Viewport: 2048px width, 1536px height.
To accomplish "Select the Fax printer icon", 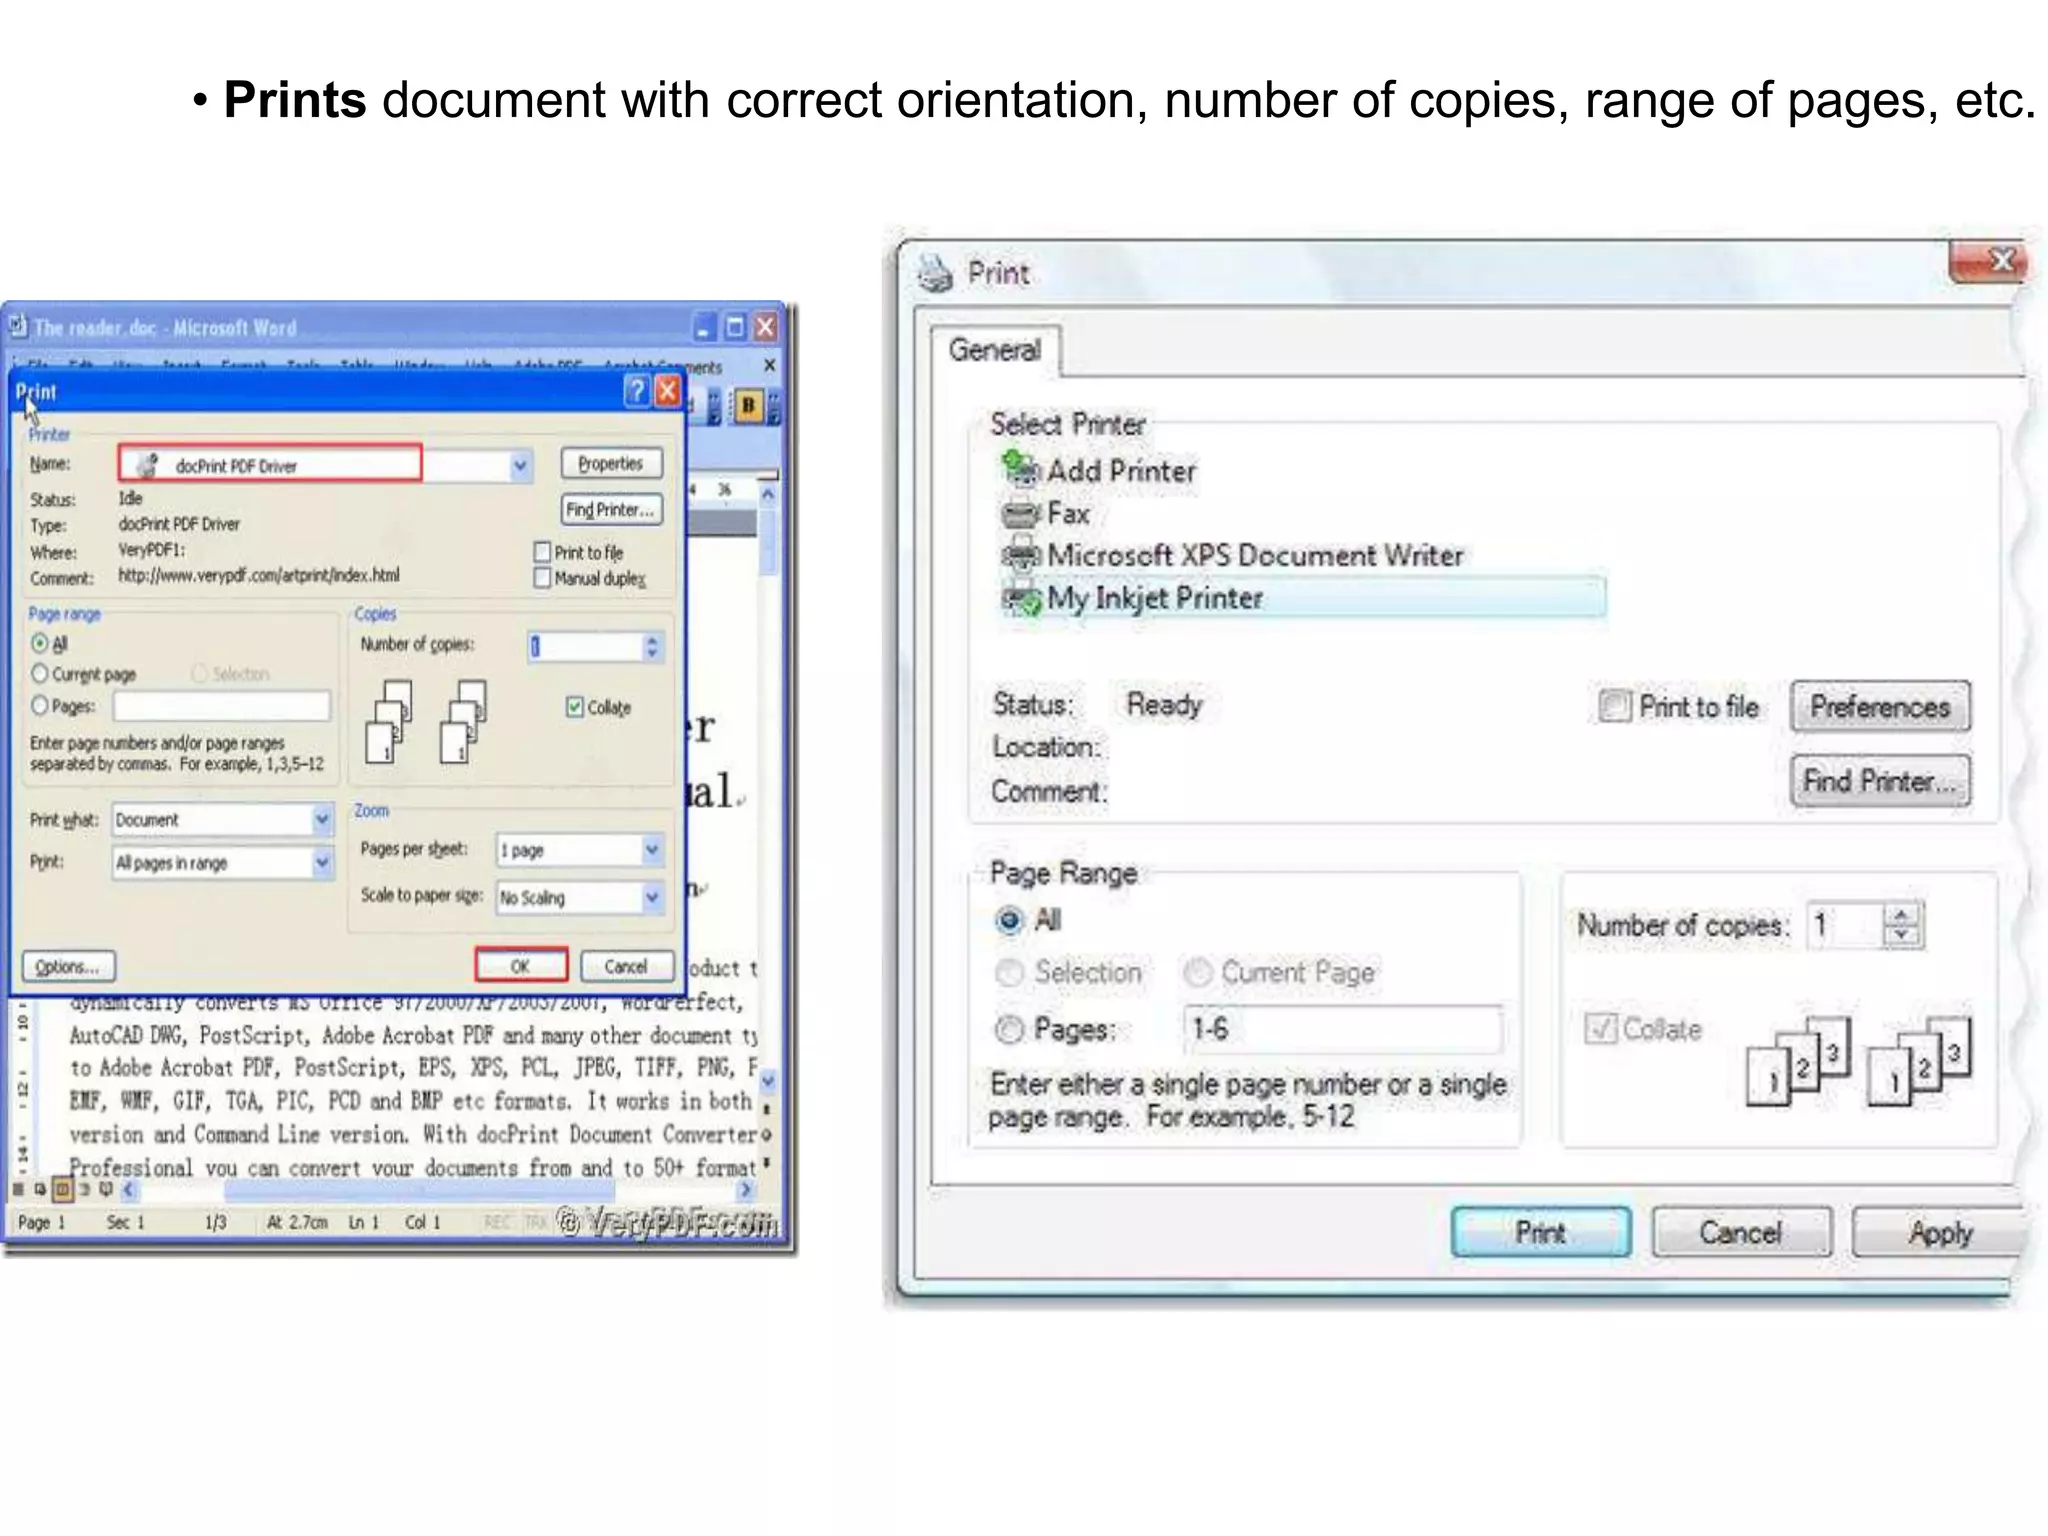I will (x=1021, y=514).
